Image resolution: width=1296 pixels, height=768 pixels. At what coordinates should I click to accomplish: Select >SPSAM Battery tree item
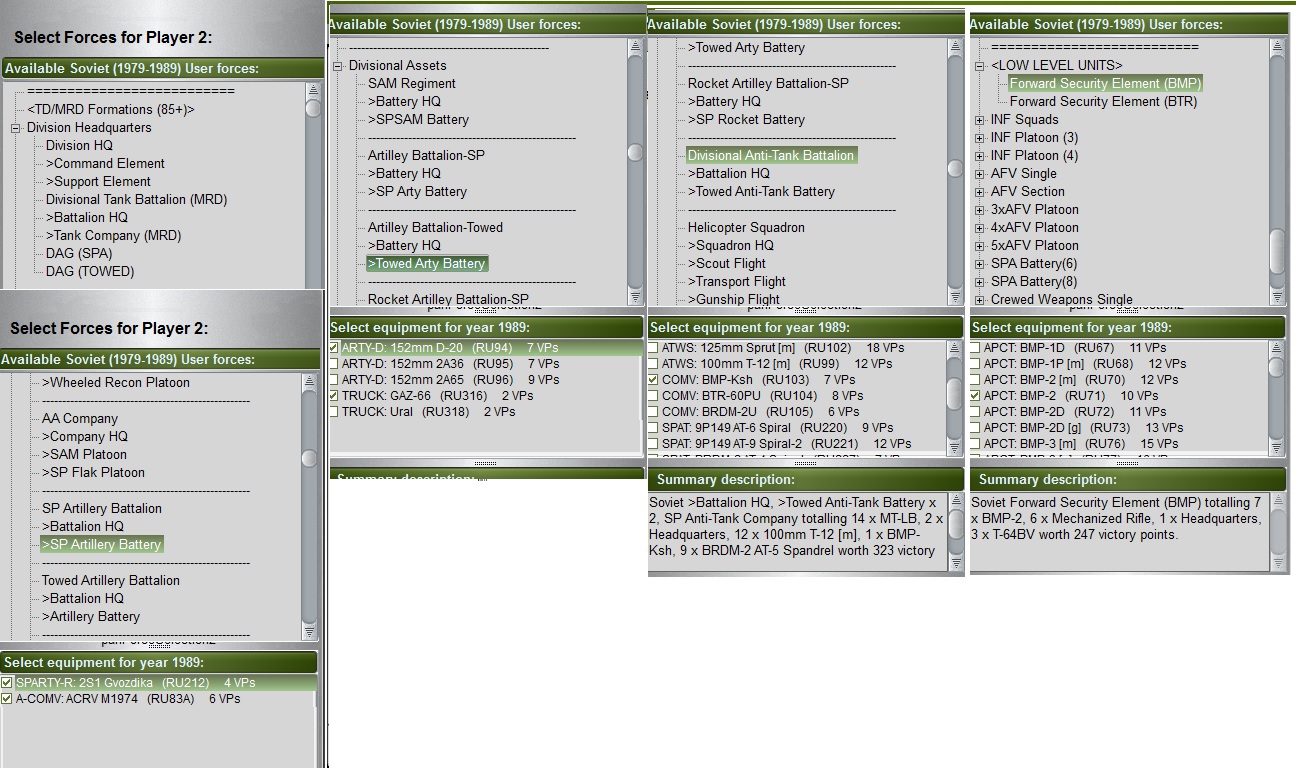[x=418, y=120]
